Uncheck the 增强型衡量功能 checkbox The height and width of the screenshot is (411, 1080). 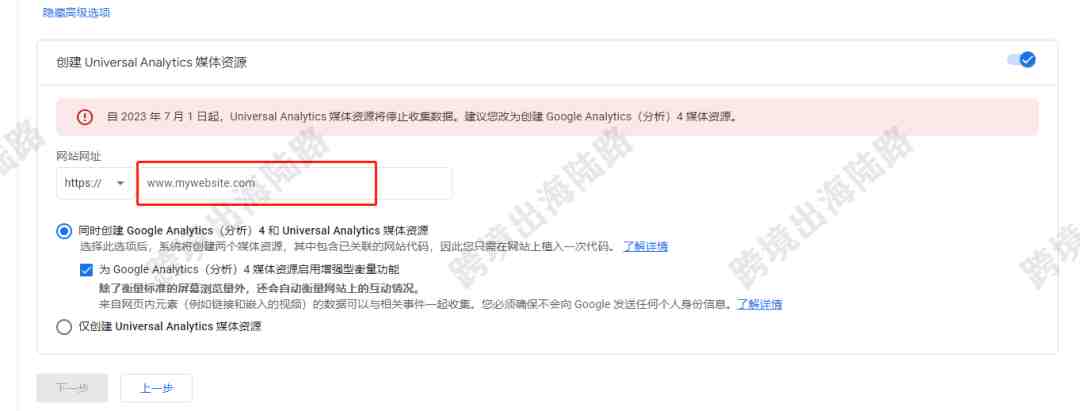coord(86,270)
